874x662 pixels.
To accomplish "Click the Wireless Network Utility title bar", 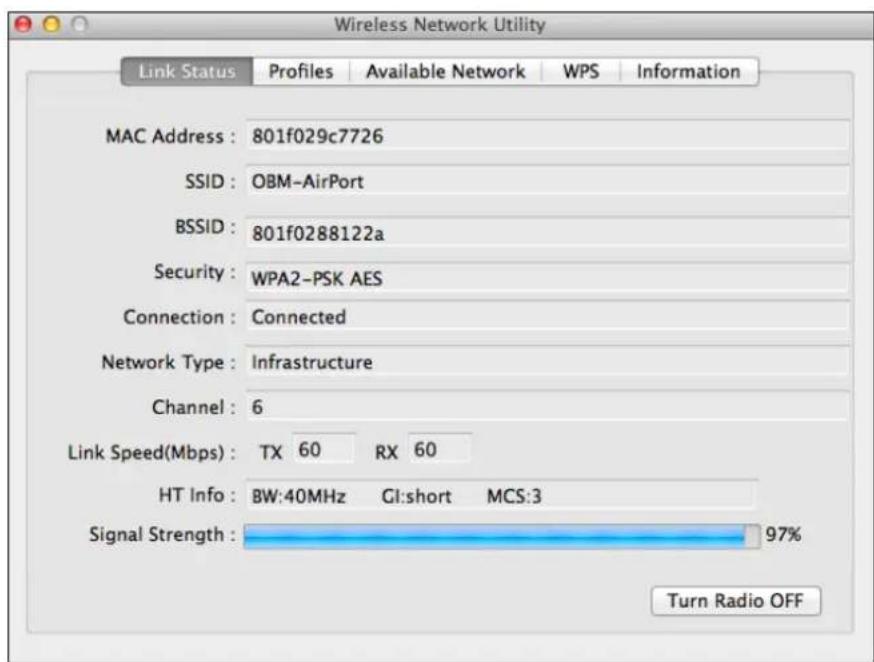I will [437, 18].
